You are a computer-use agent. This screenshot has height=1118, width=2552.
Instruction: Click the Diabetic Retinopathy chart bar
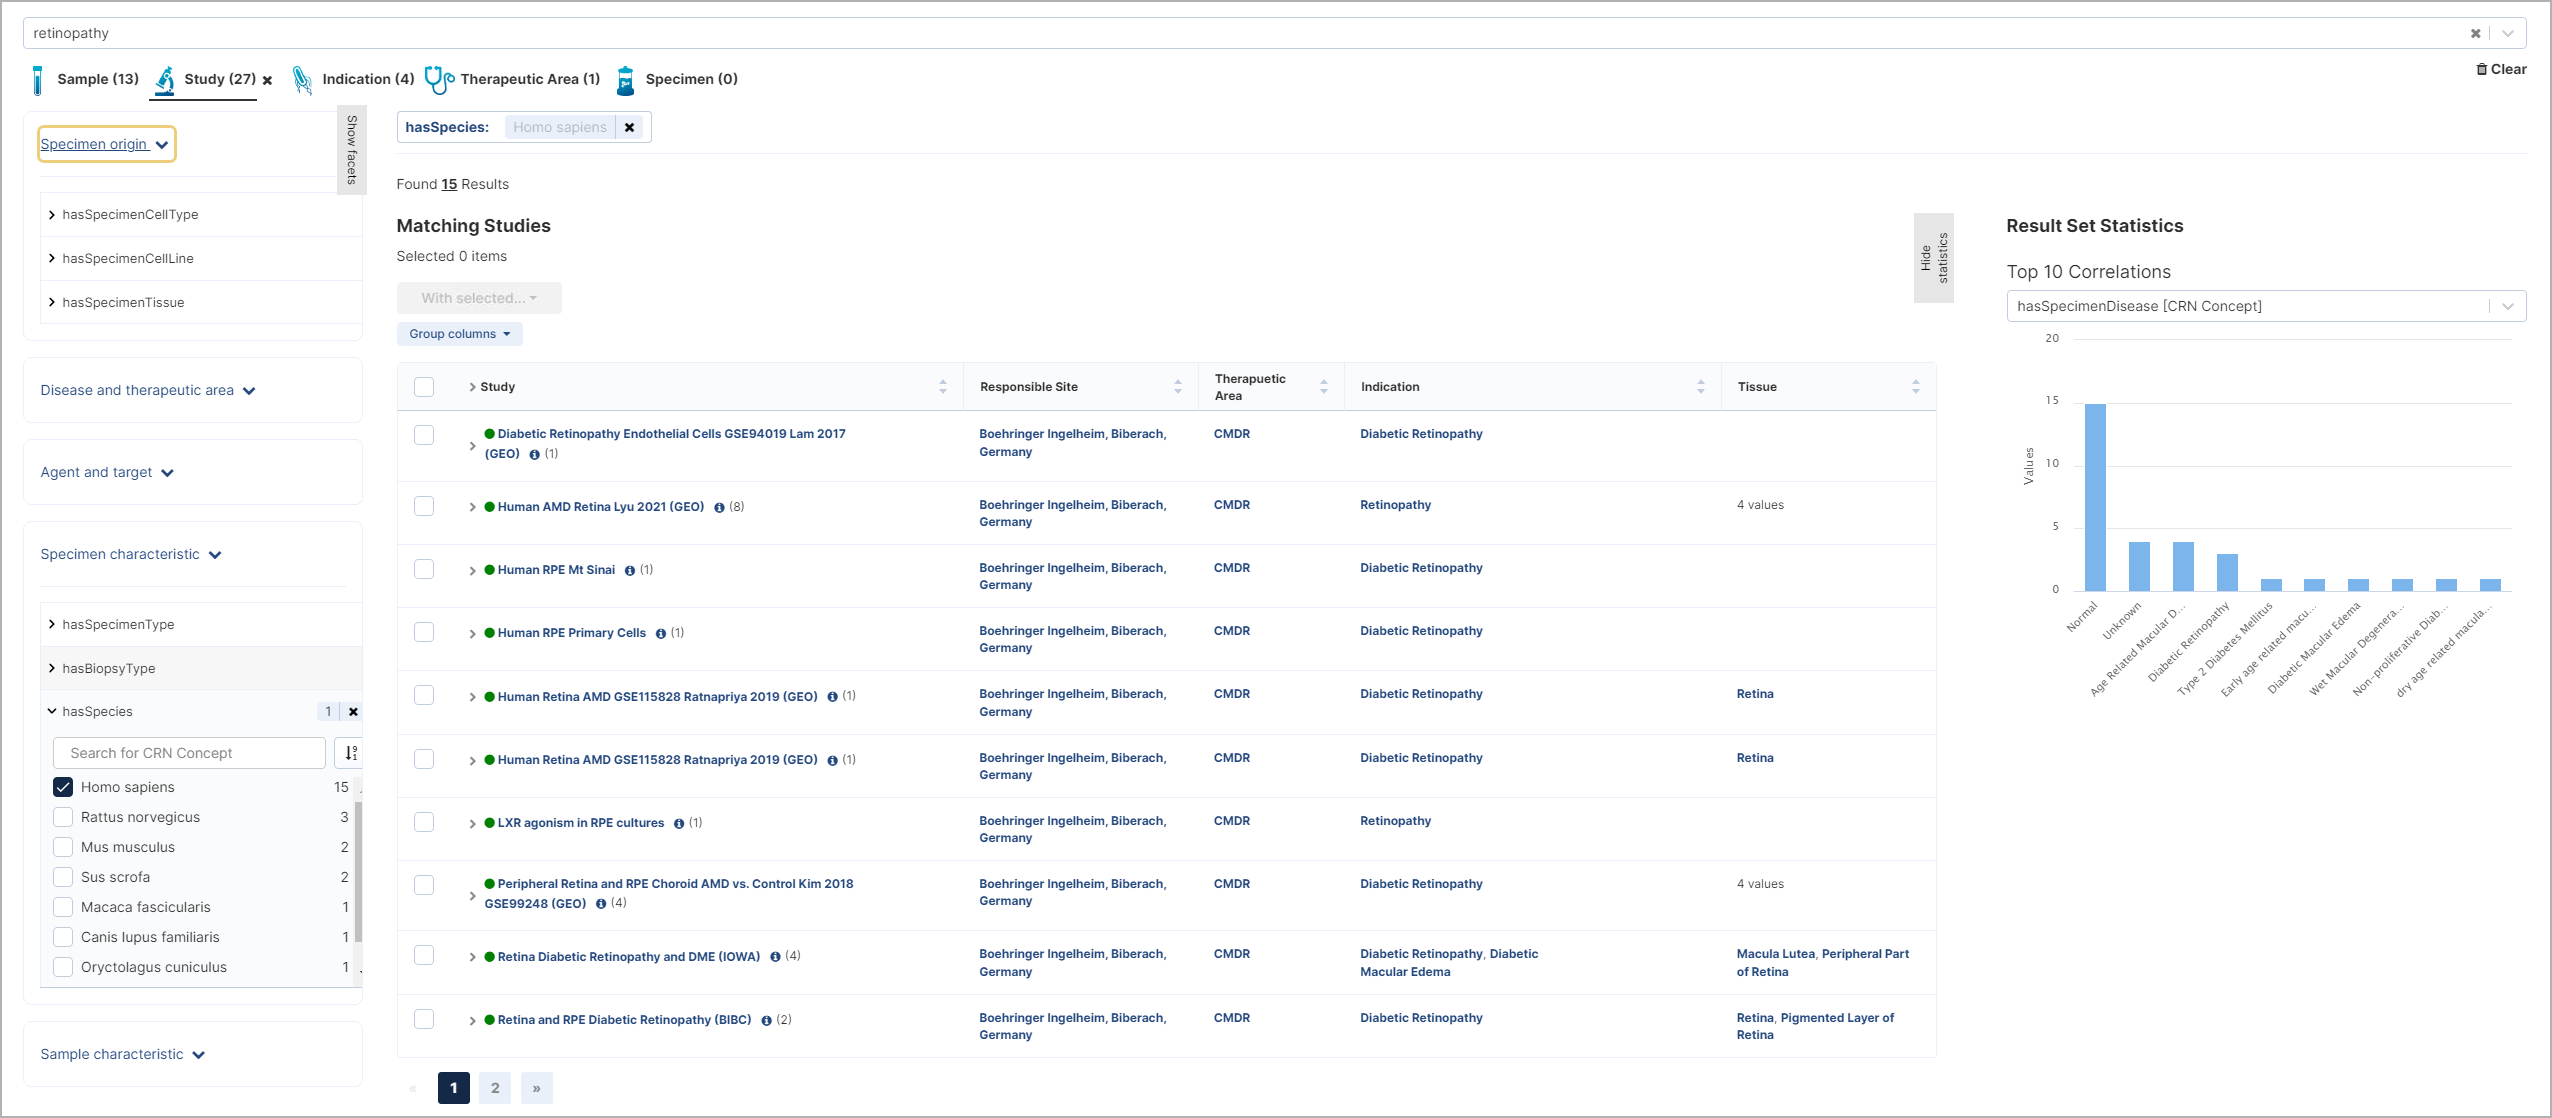[2227, 572]
